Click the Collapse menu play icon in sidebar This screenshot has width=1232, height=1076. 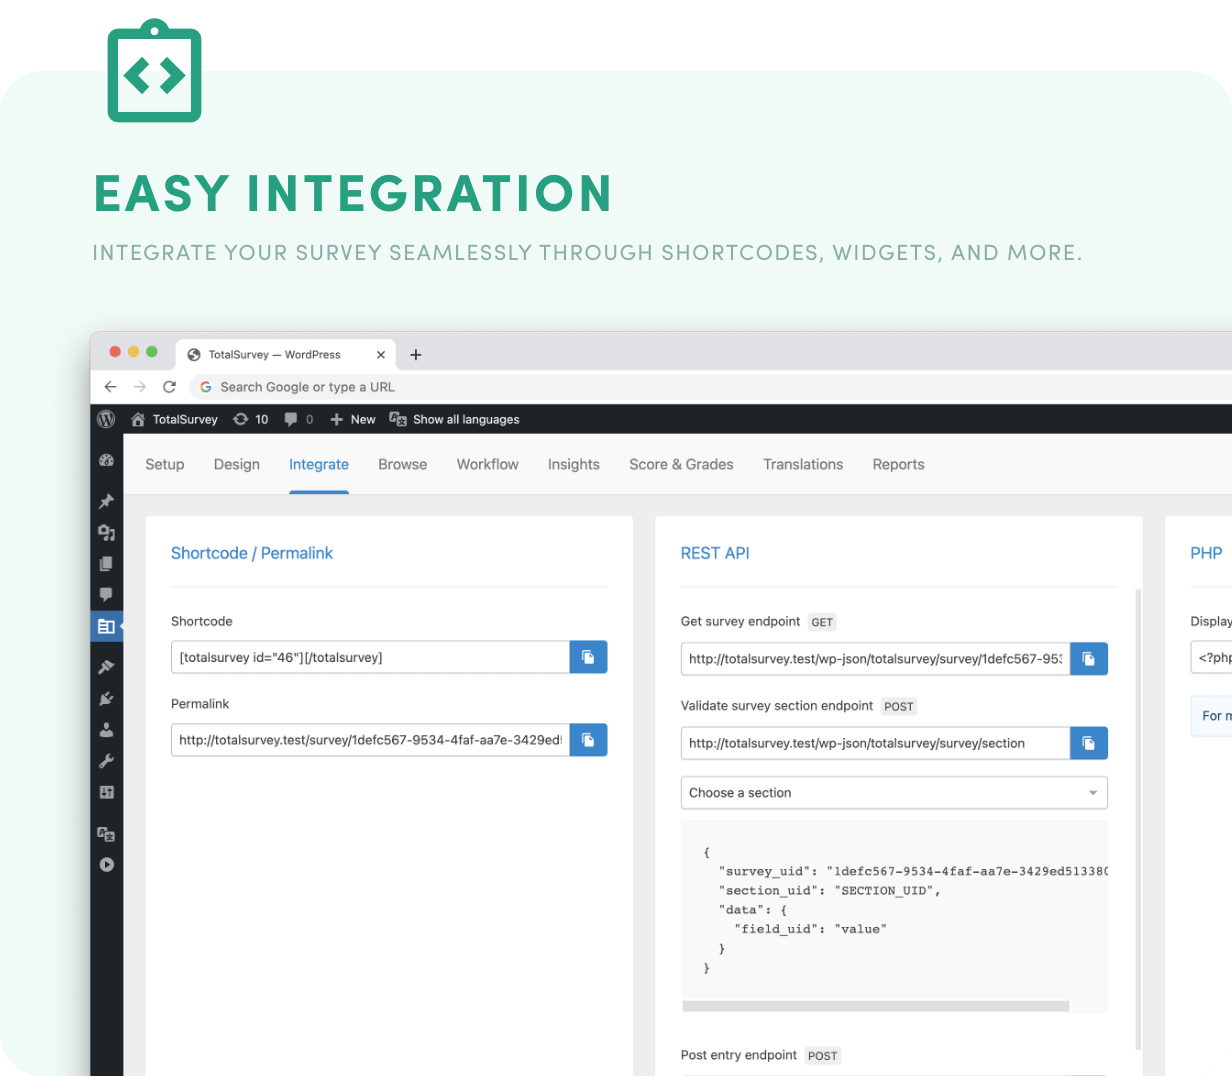point(106,864)
